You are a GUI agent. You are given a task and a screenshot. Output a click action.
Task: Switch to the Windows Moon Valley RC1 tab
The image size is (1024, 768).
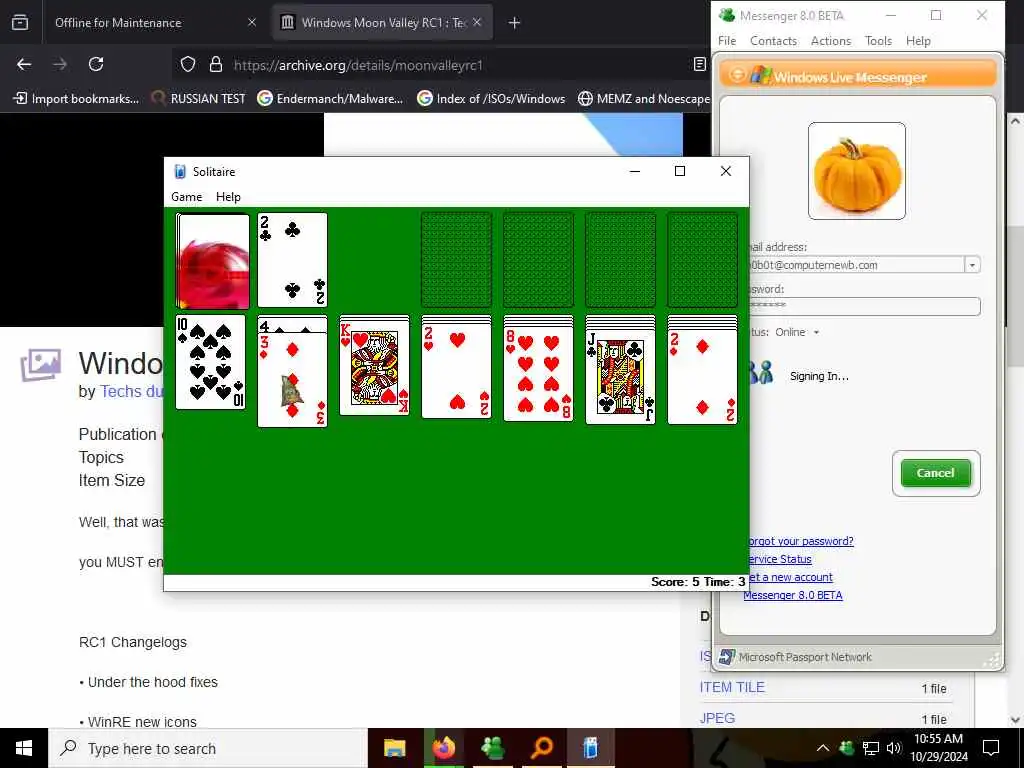pyautogui.click(x=383, y=23)
